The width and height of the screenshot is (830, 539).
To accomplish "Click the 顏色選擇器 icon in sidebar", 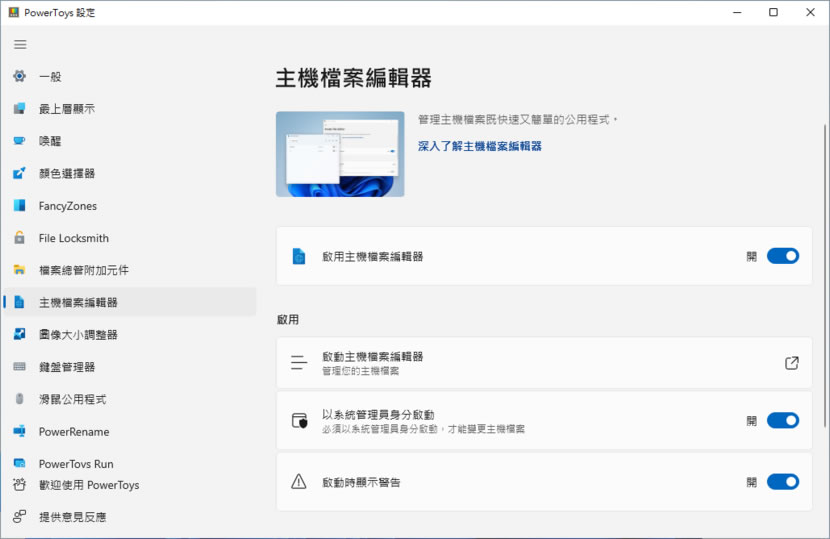I will point(19,173).
